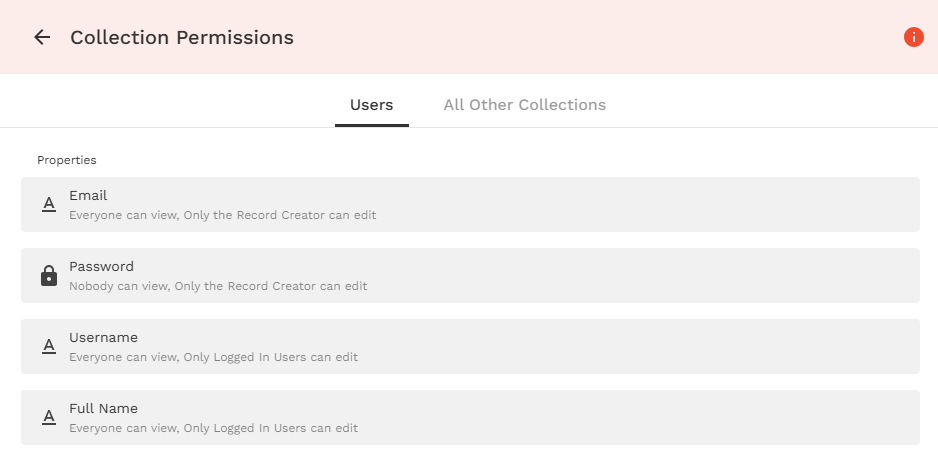Click the text-type icon beside Email

pos(48,205)
